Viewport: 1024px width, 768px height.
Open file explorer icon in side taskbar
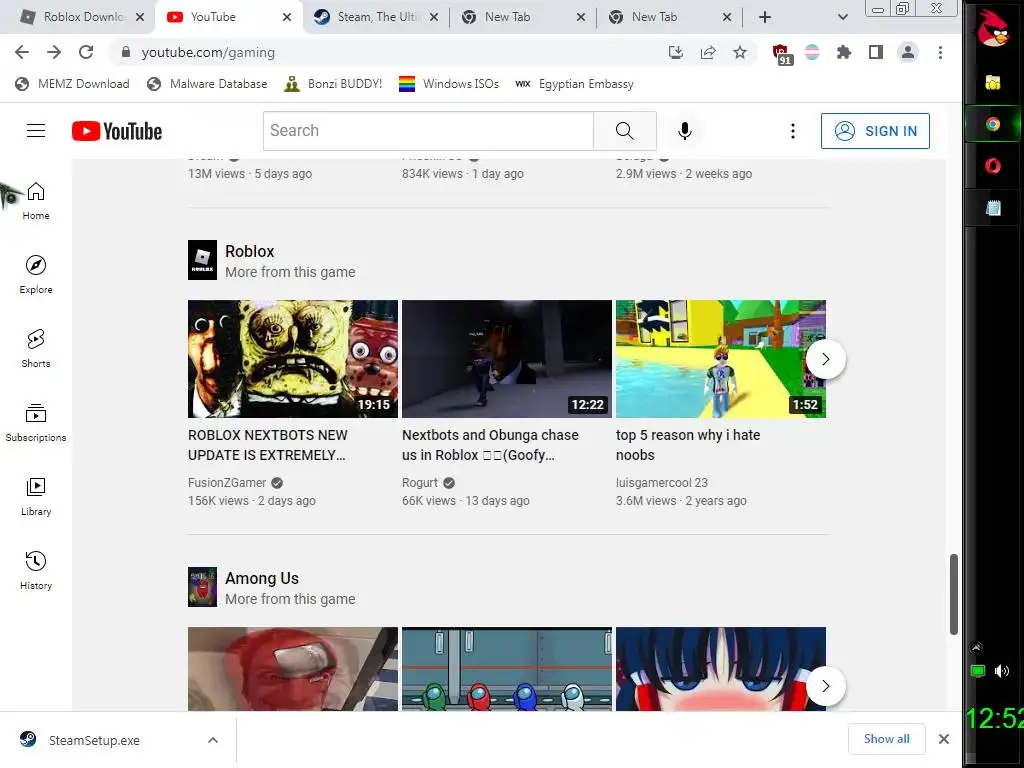[993, 82]
